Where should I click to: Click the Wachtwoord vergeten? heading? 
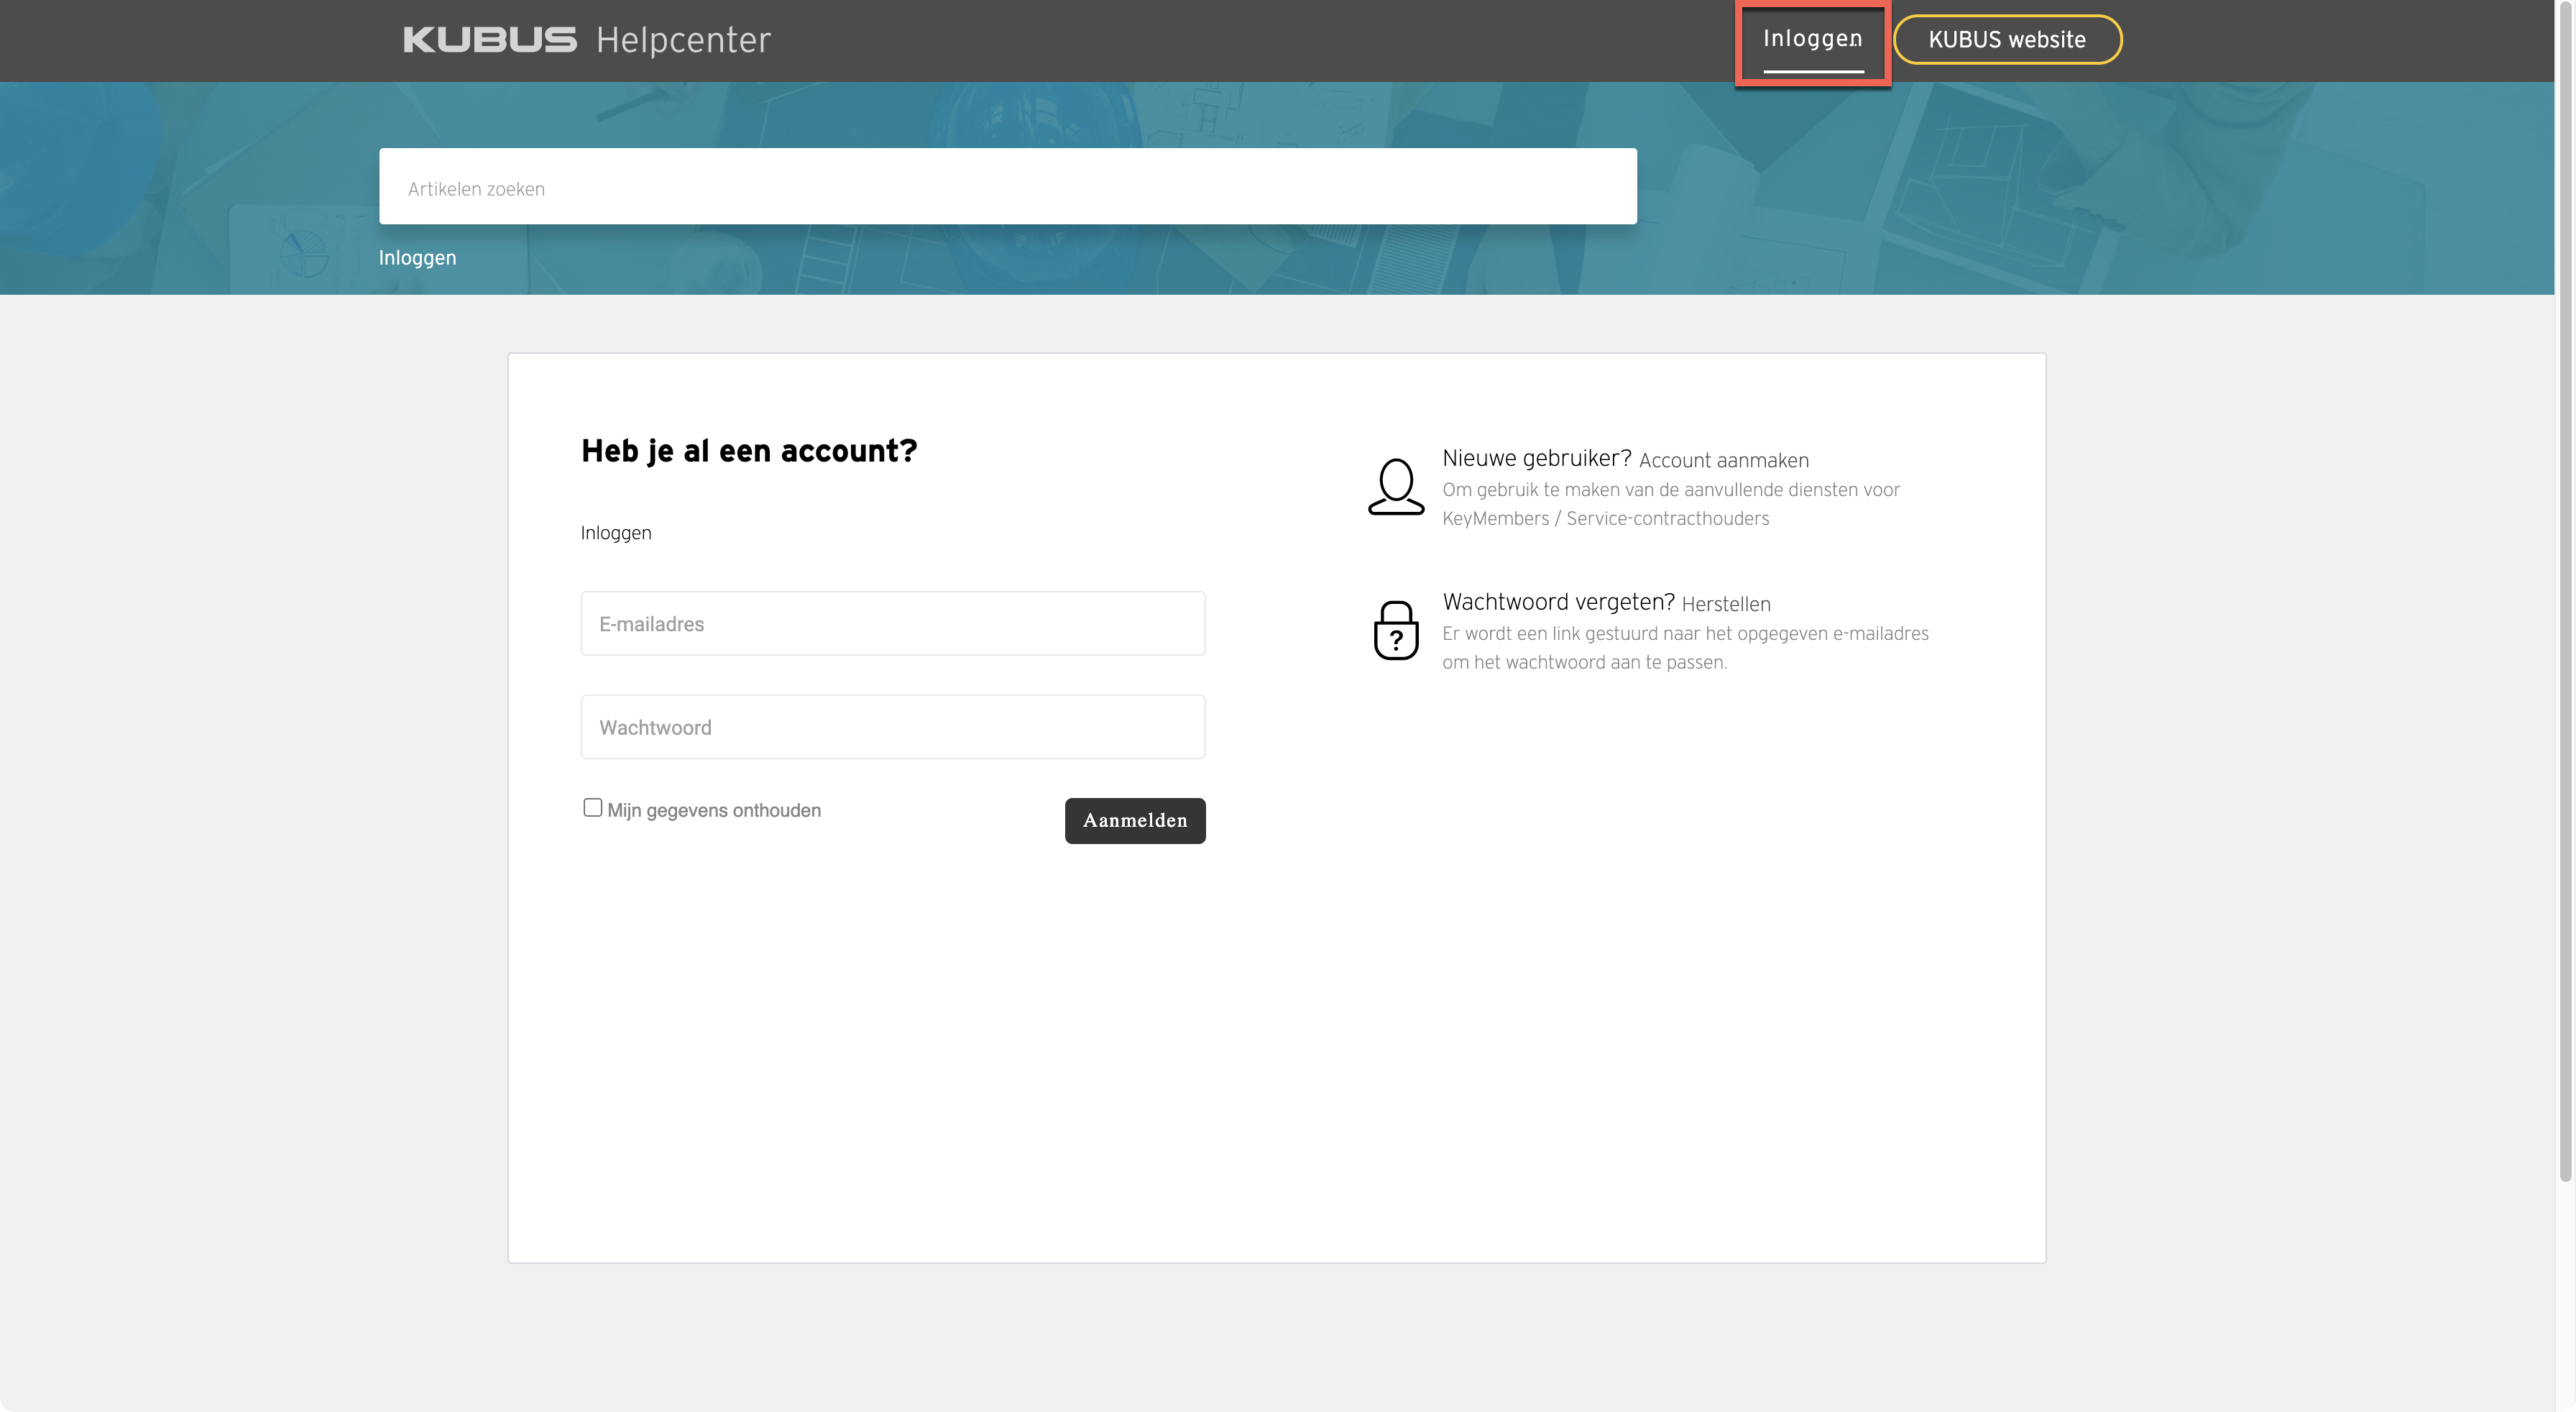1558,602
